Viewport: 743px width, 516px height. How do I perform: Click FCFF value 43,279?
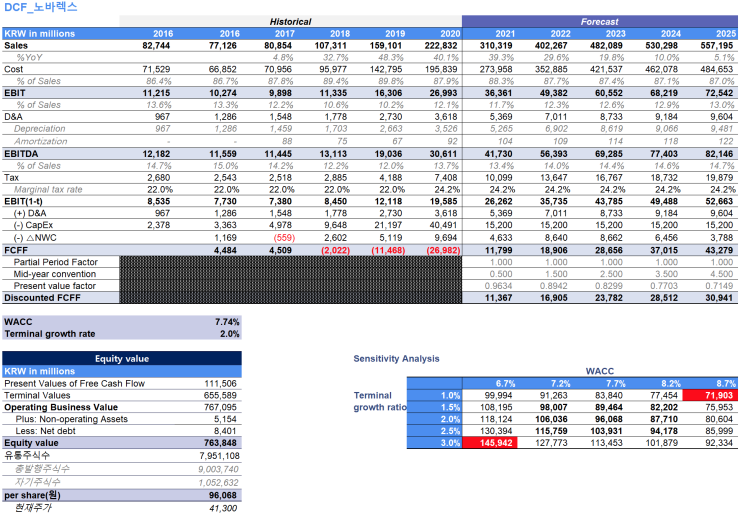(719, 250)
